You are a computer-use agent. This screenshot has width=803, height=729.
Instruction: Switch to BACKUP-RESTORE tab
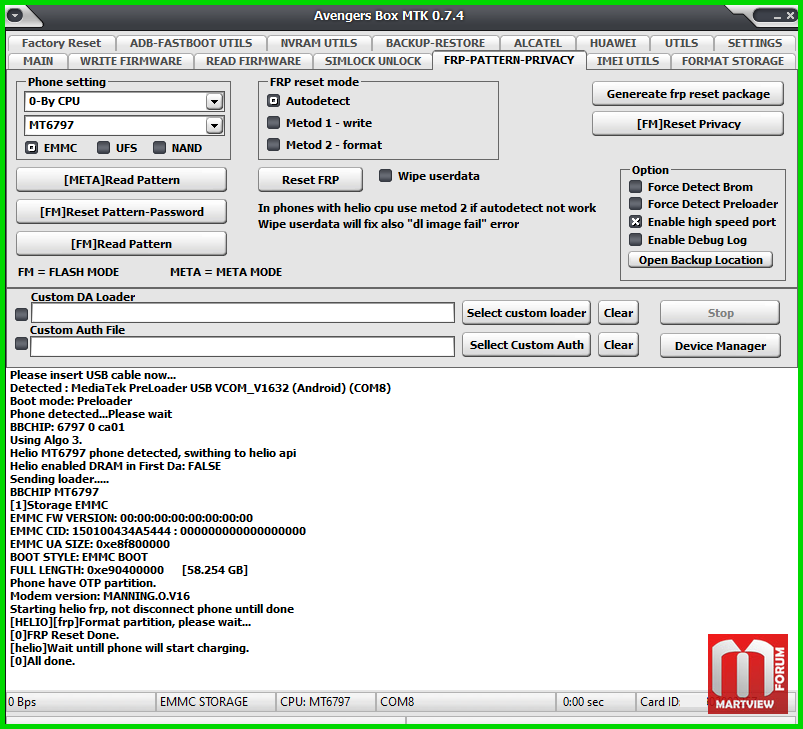coord(435,43)
